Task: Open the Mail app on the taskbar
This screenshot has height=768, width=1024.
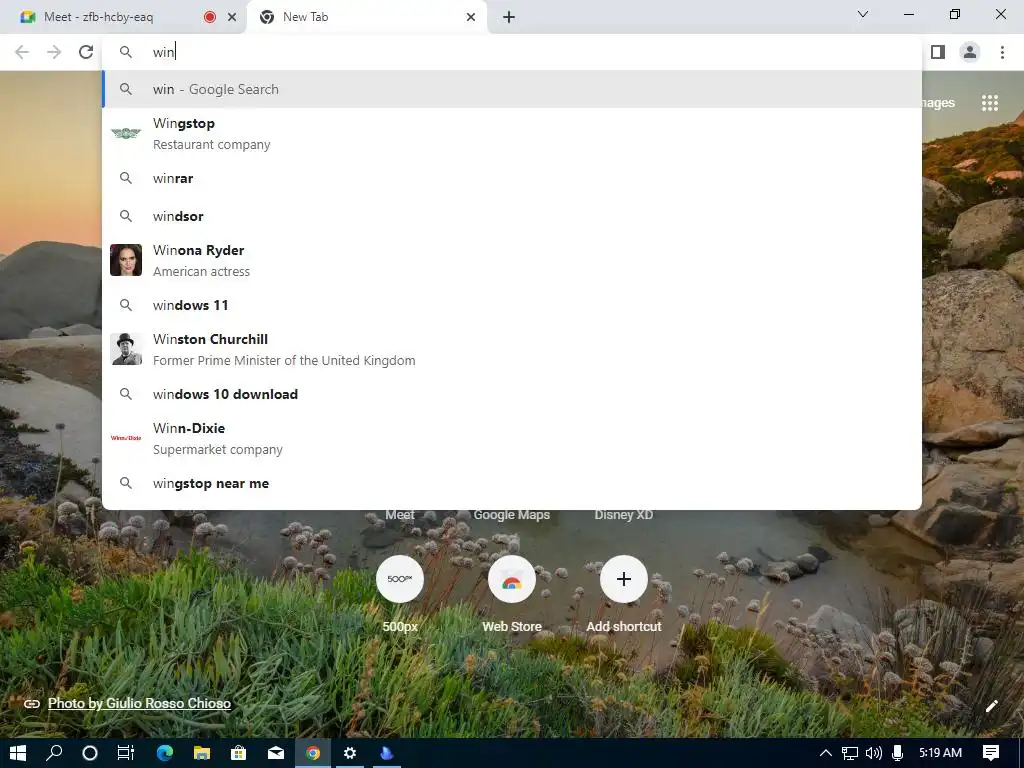Action: pyautogui.click(x=276, y=753)
